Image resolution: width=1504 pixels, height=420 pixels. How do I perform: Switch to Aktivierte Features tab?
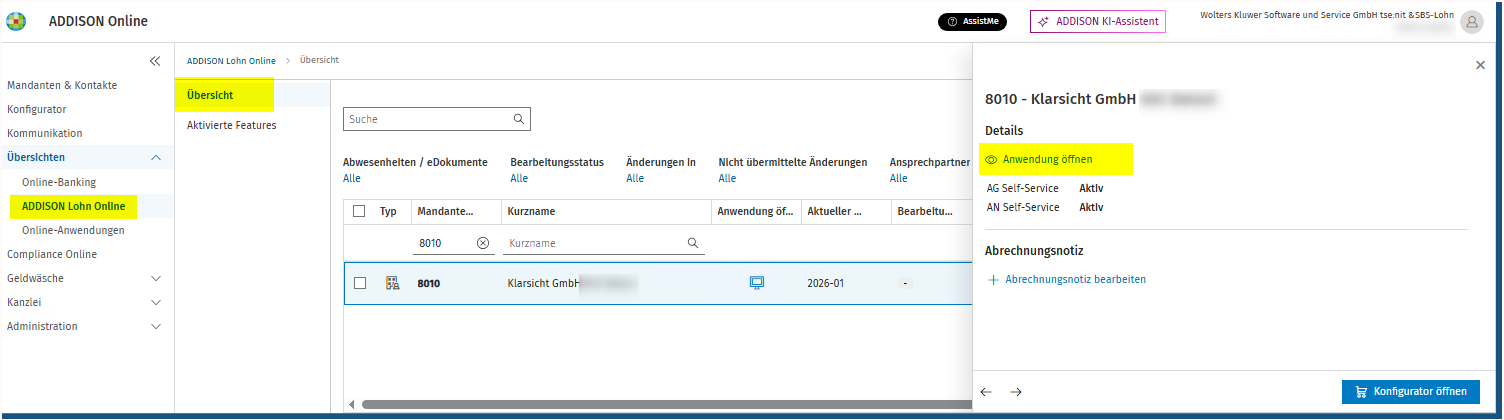[x=232, y=125]
